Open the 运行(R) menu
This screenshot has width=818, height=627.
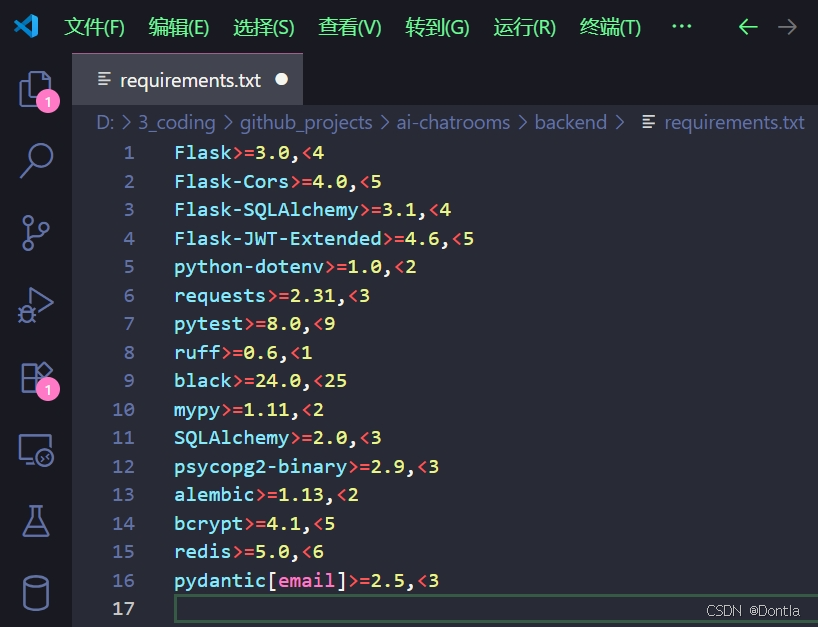pyautogui.click(x=524, y=28)
